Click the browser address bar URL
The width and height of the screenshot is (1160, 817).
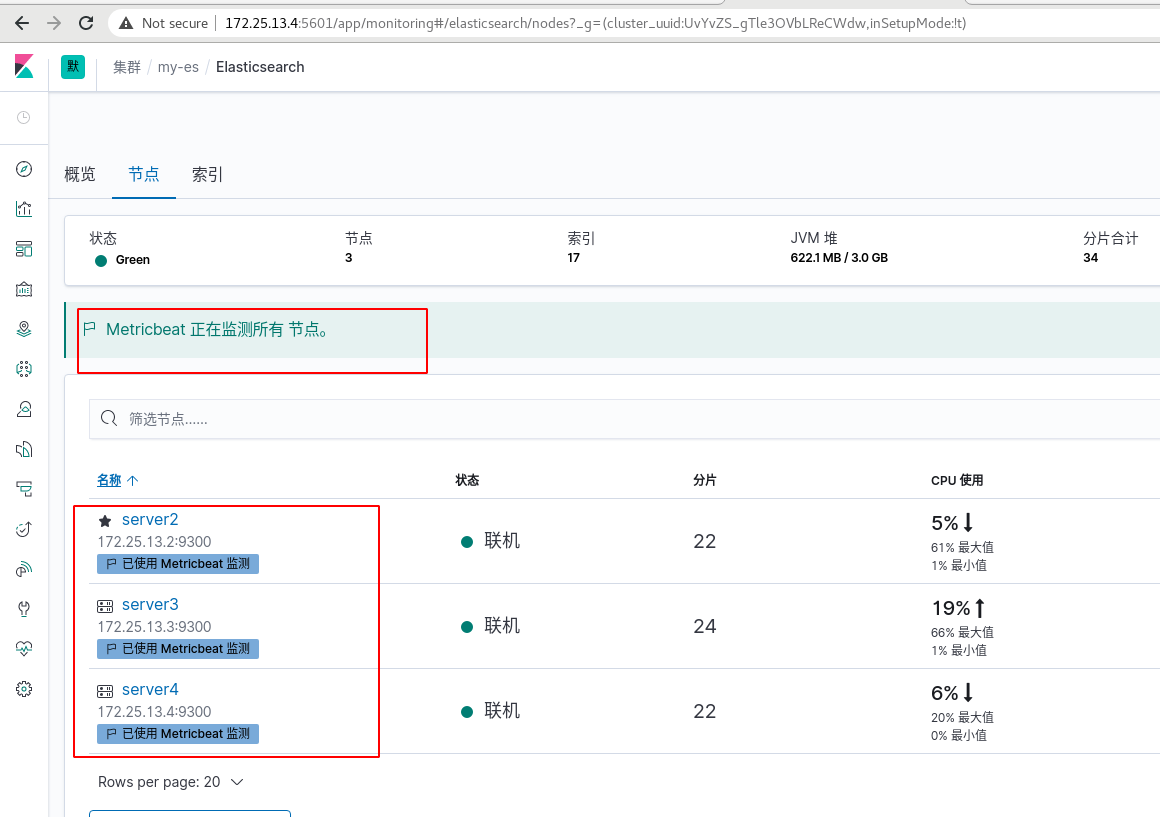[x=596, y=23]
